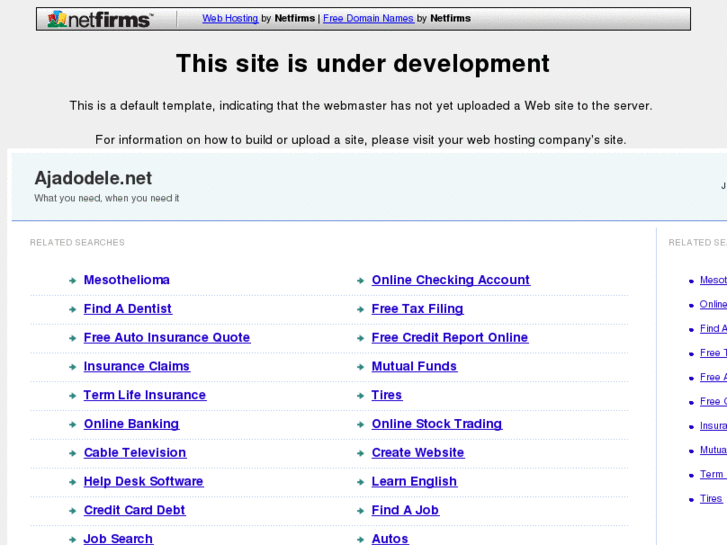Open the Autos link

tap(390, 539)
